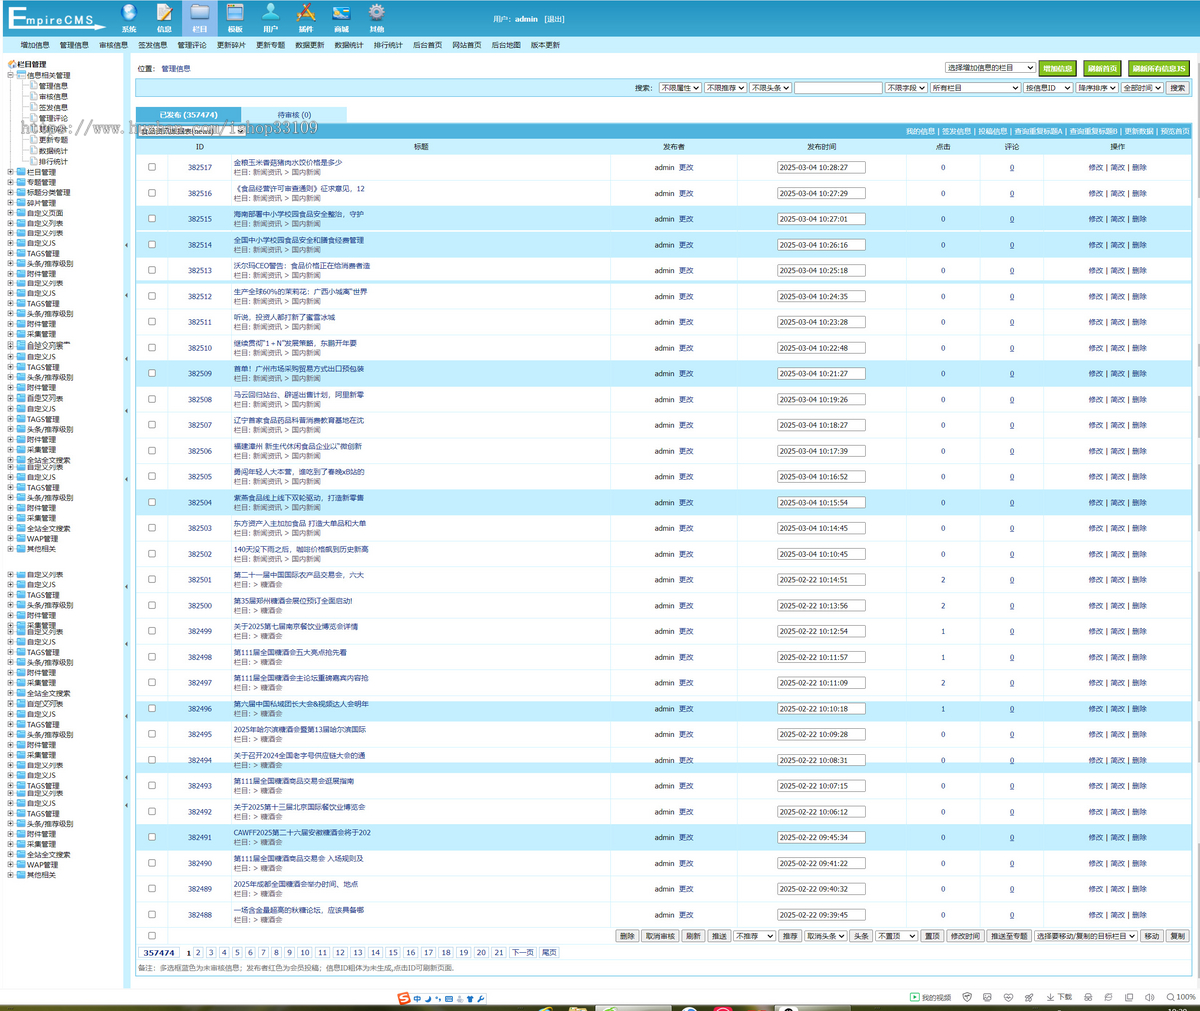
Task: Click the 栏目管理 home icon in sidebar header
Action: pyautogui.click(x=12, y=64)
